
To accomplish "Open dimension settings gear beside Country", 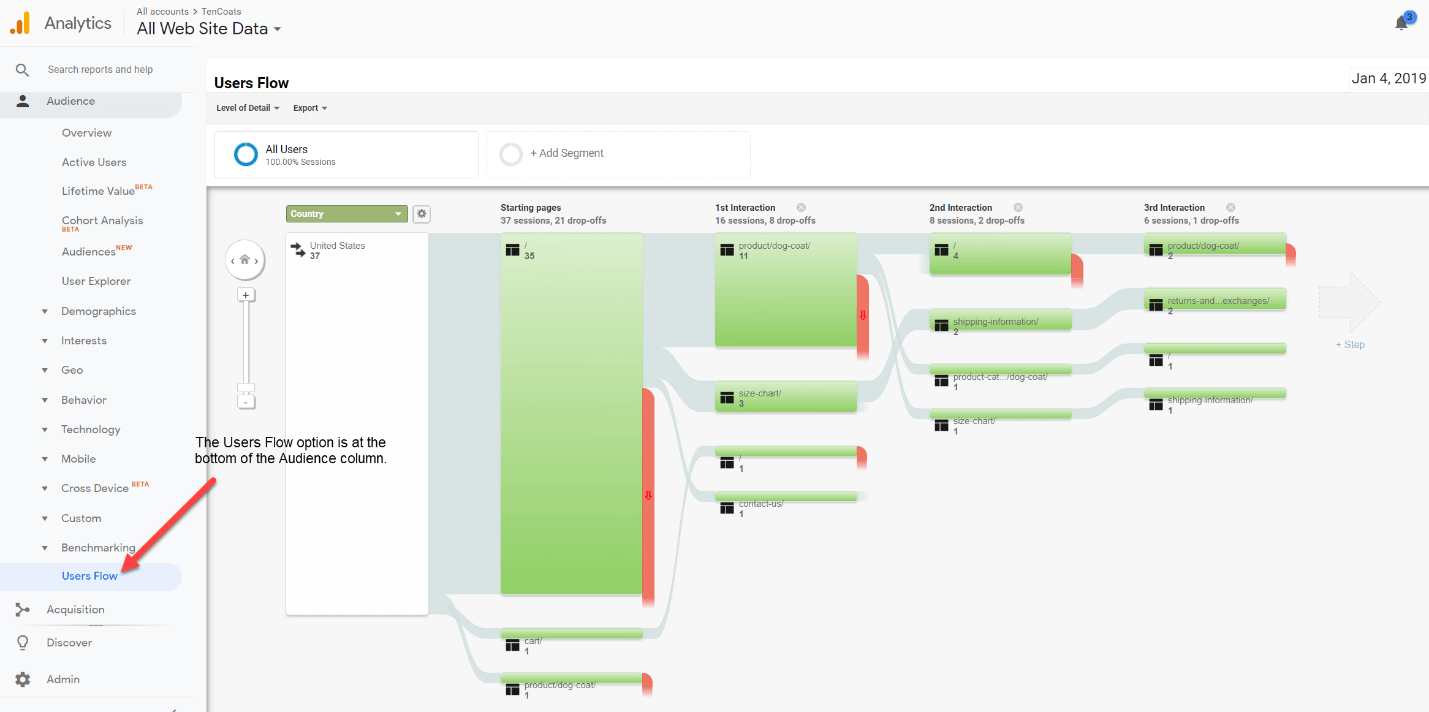I will click(422, 214).
